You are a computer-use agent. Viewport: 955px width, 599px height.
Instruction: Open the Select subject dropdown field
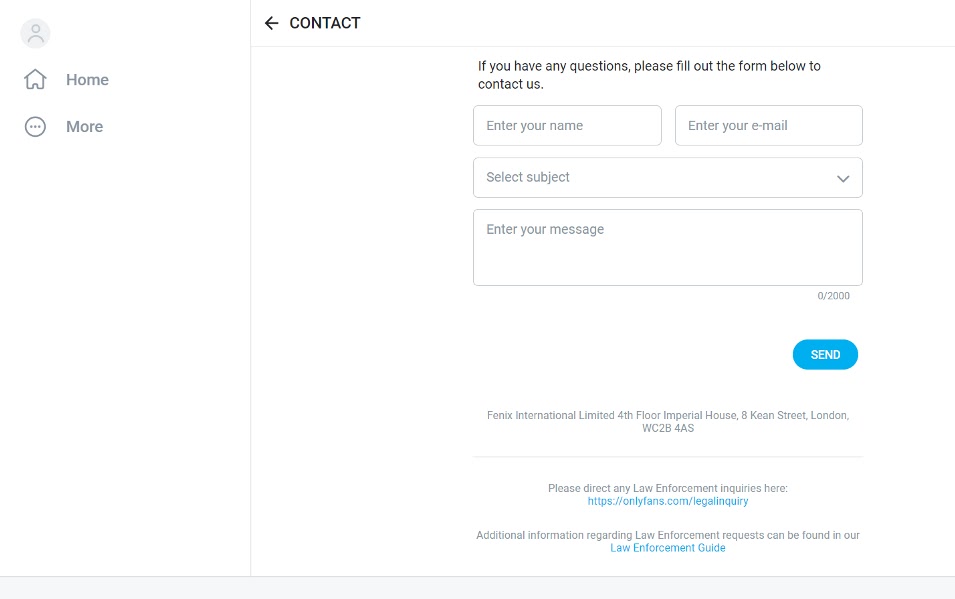[668, 177]
